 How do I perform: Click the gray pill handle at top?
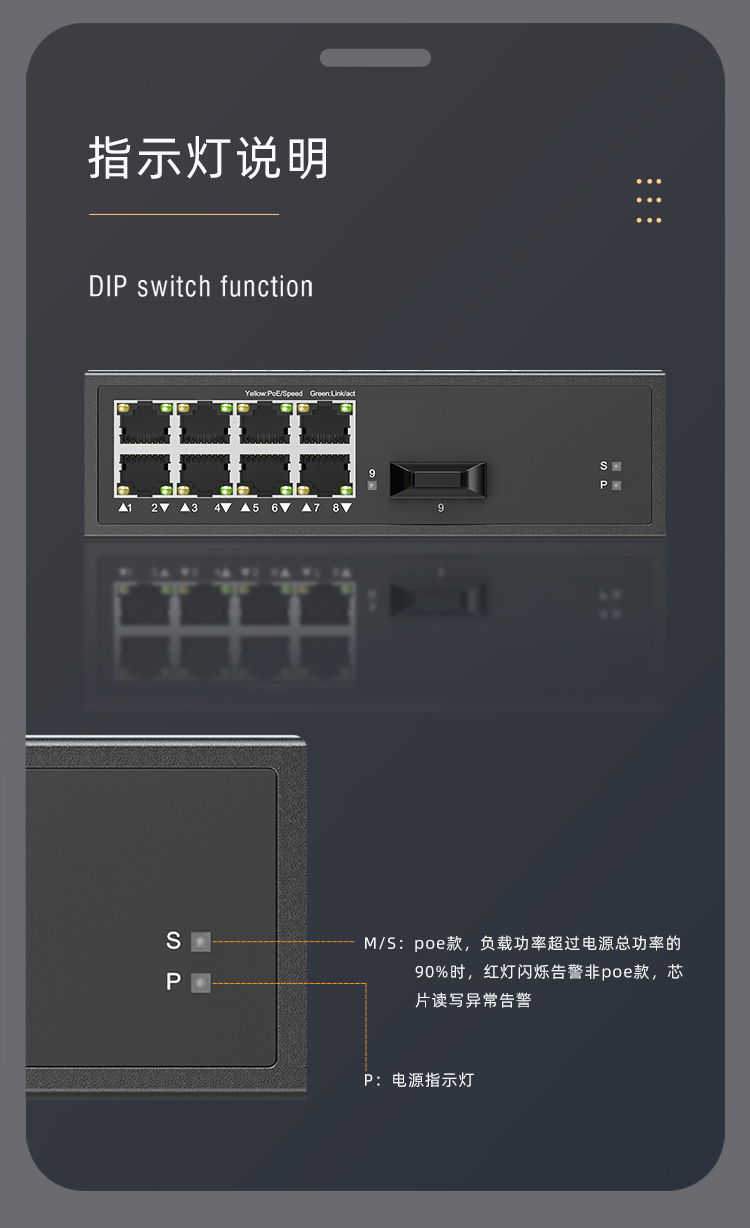375,58
